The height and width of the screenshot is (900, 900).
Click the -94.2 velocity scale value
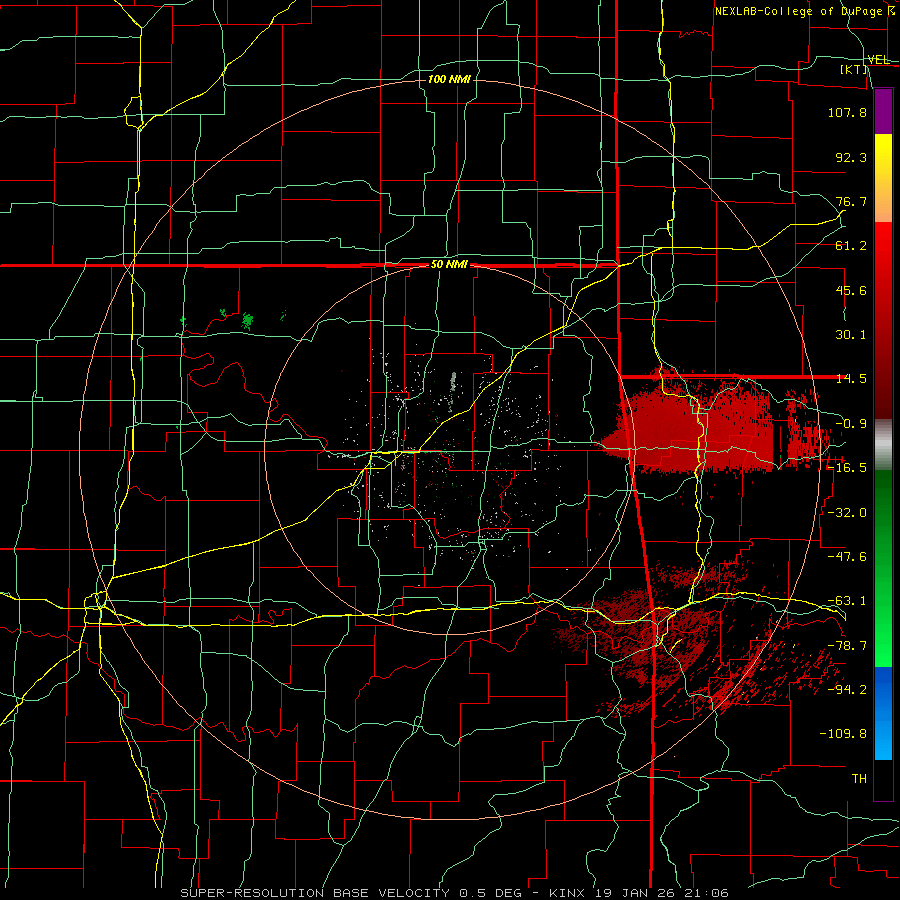847,690
